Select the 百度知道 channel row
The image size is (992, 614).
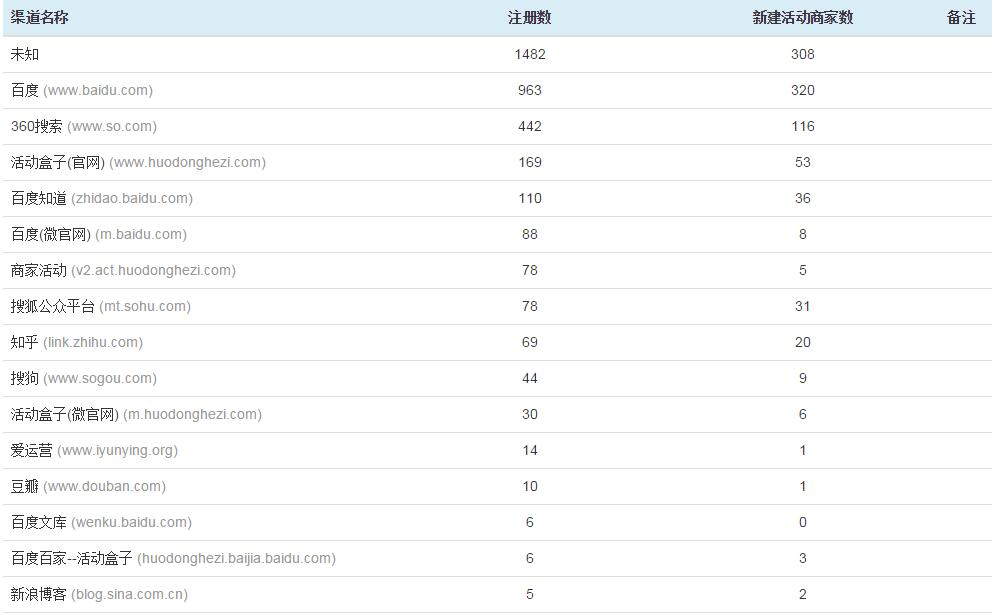(497, 199)
